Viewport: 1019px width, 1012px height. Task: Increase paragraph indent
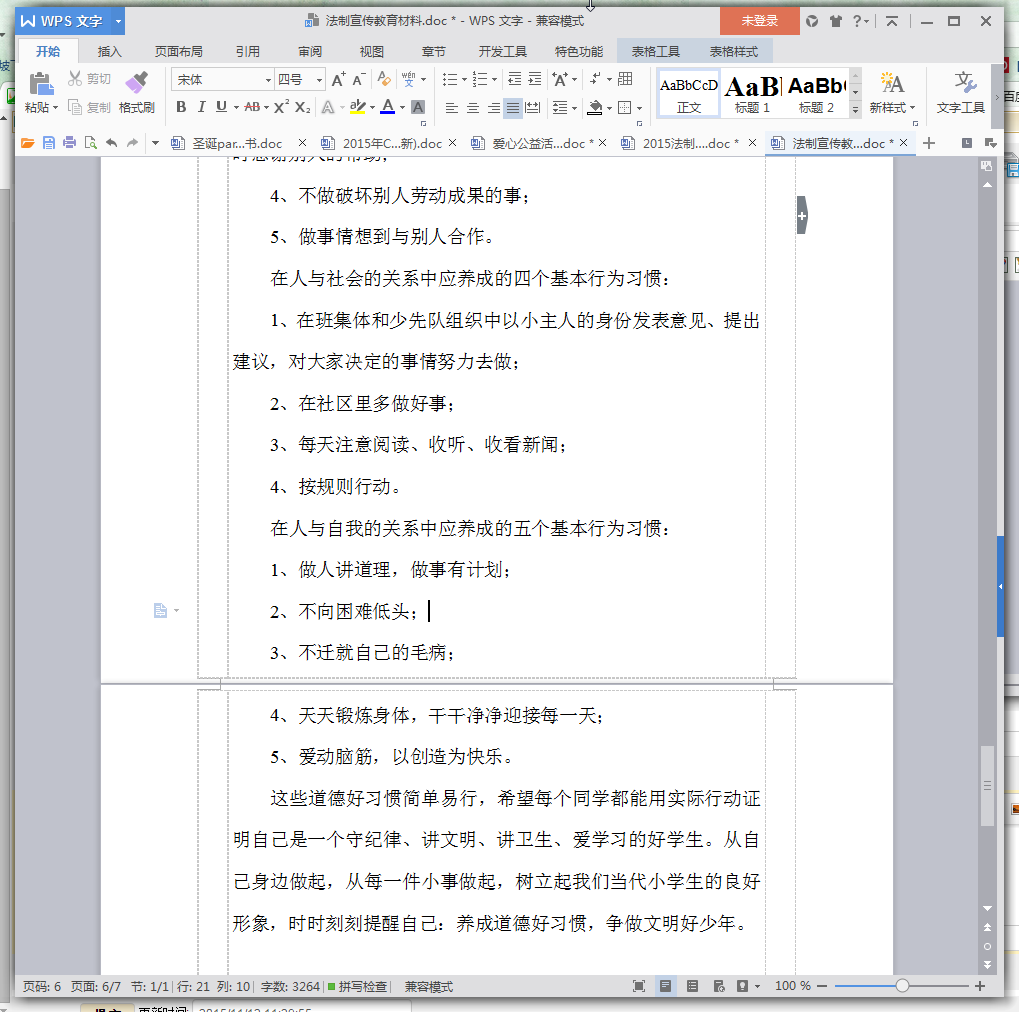coord(535,79)
